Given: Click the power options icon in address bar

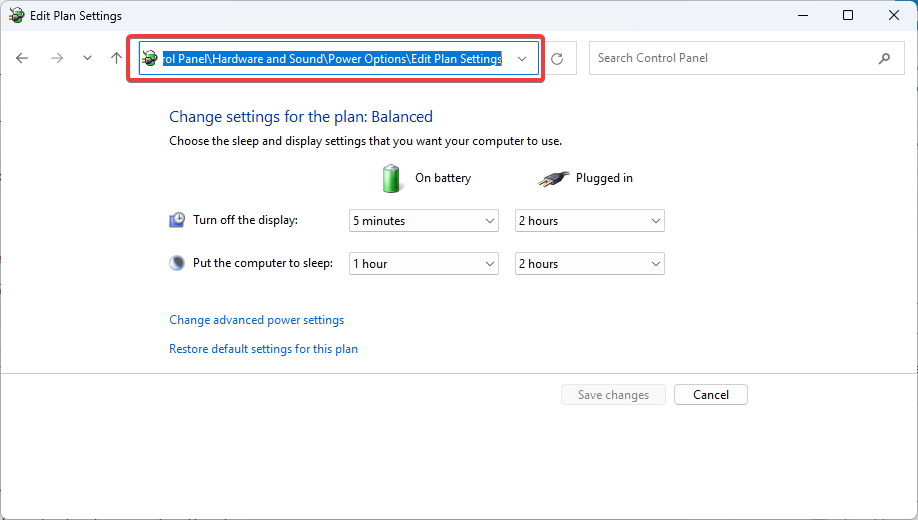Looking at the screenshot, I should 150,58.
